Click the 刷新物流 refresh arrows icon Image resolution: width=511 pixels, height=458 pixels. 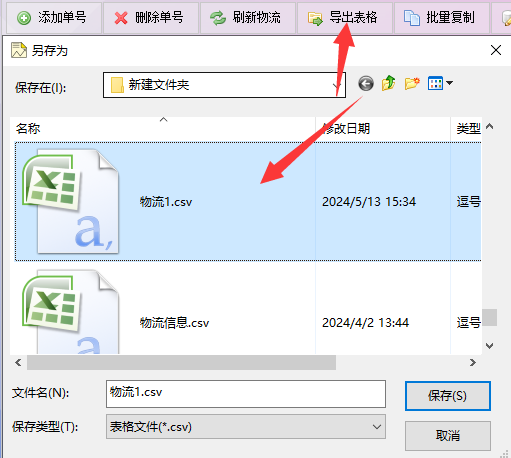pyautogui.click(x=218, y=18)
